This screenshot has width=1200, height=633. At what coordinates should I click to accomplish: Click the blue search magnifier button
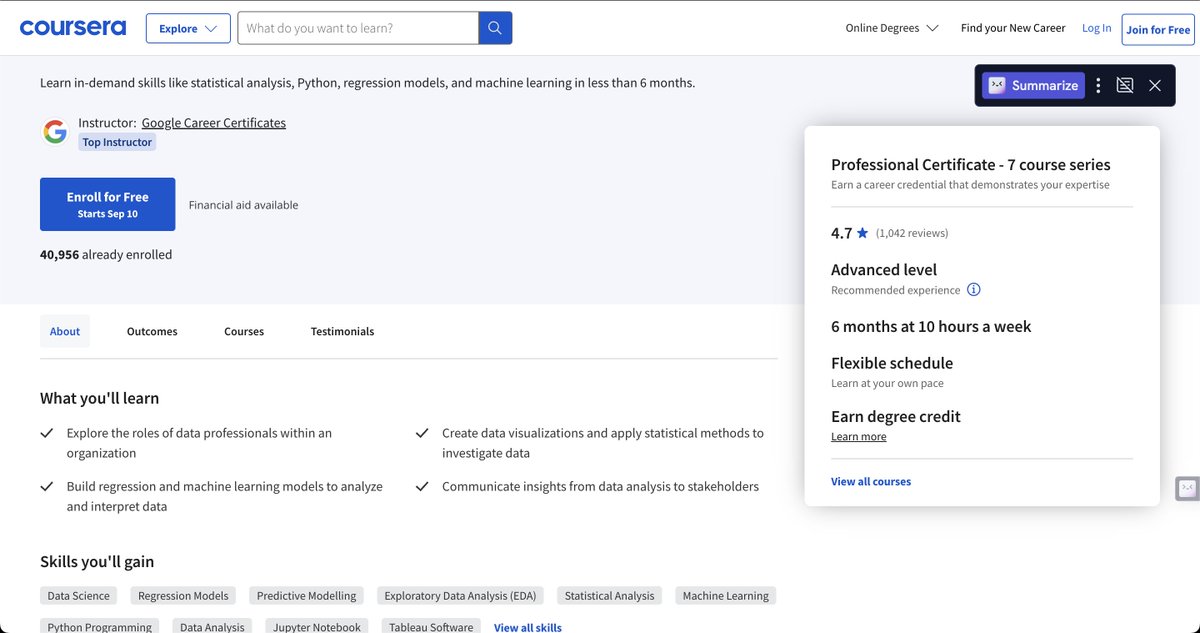[x=495, y=28]
